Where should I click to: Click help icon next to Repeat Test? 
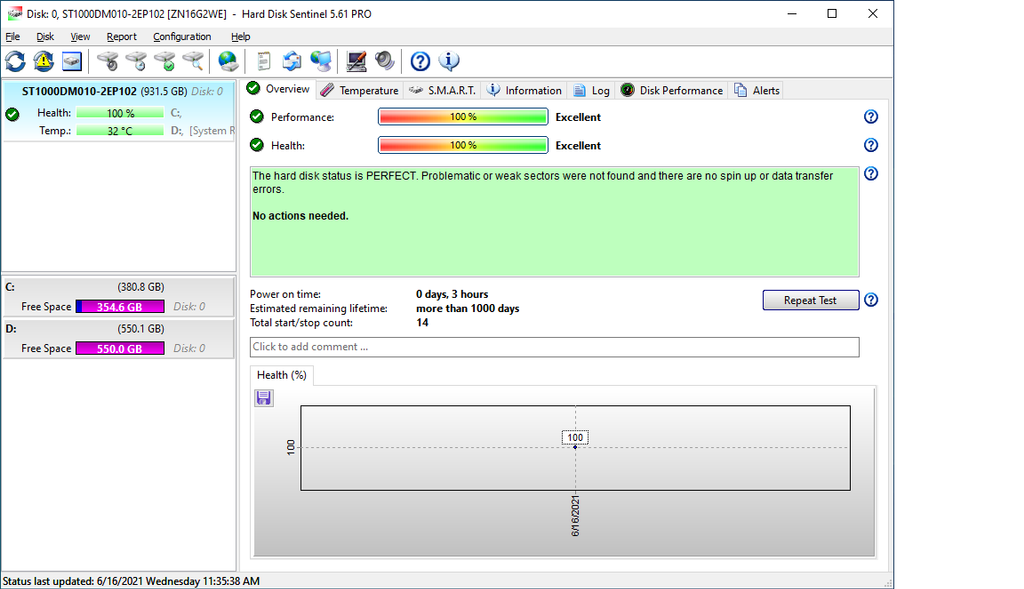pos(871,300)
